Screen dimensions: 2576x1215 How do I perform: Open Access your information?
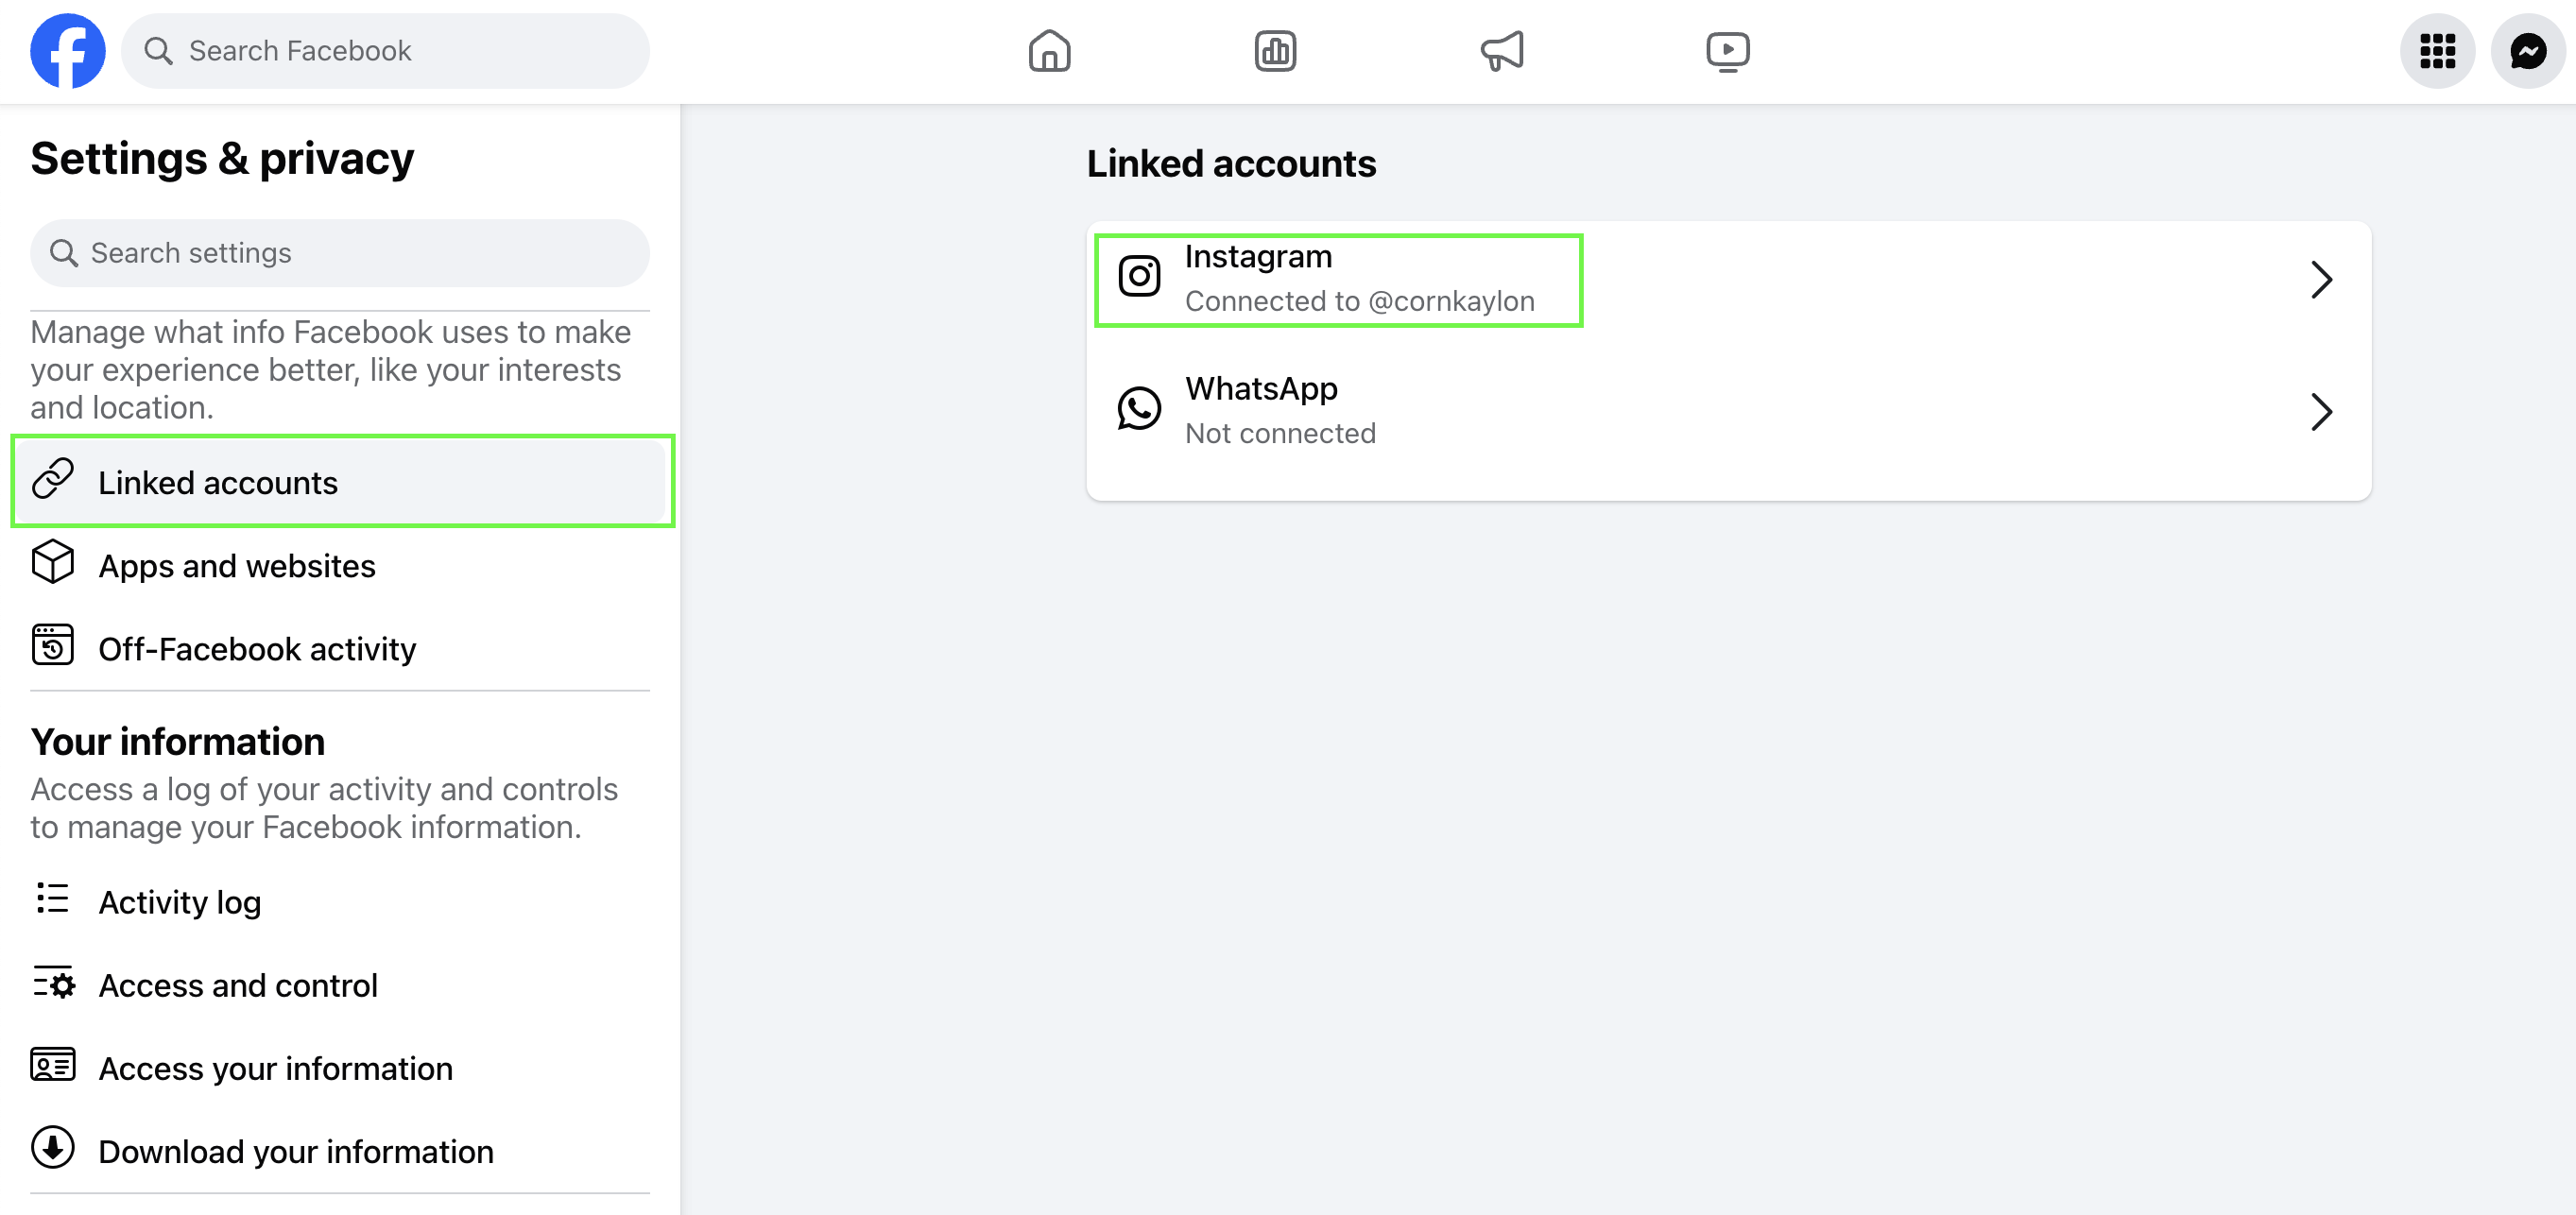274,1068
